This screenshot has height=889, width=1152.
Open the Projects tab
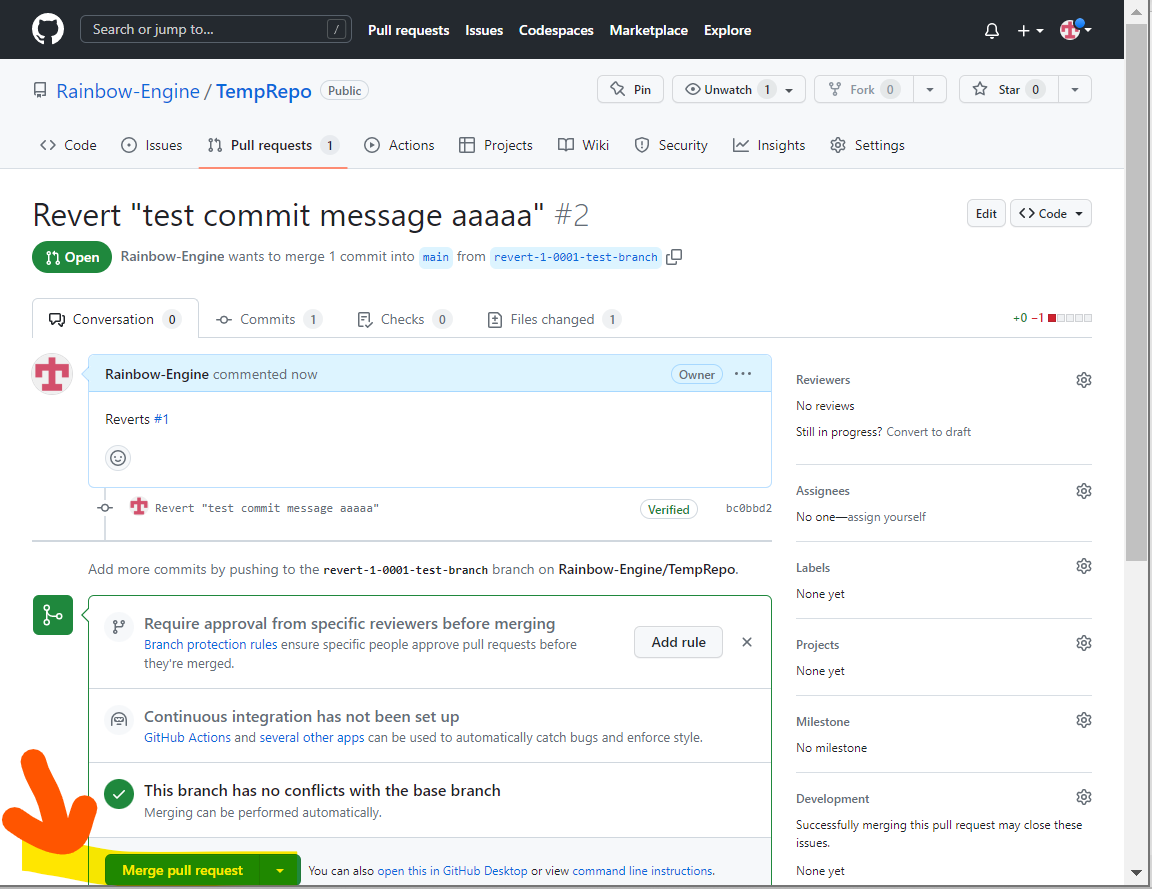[x=496, y=145]
